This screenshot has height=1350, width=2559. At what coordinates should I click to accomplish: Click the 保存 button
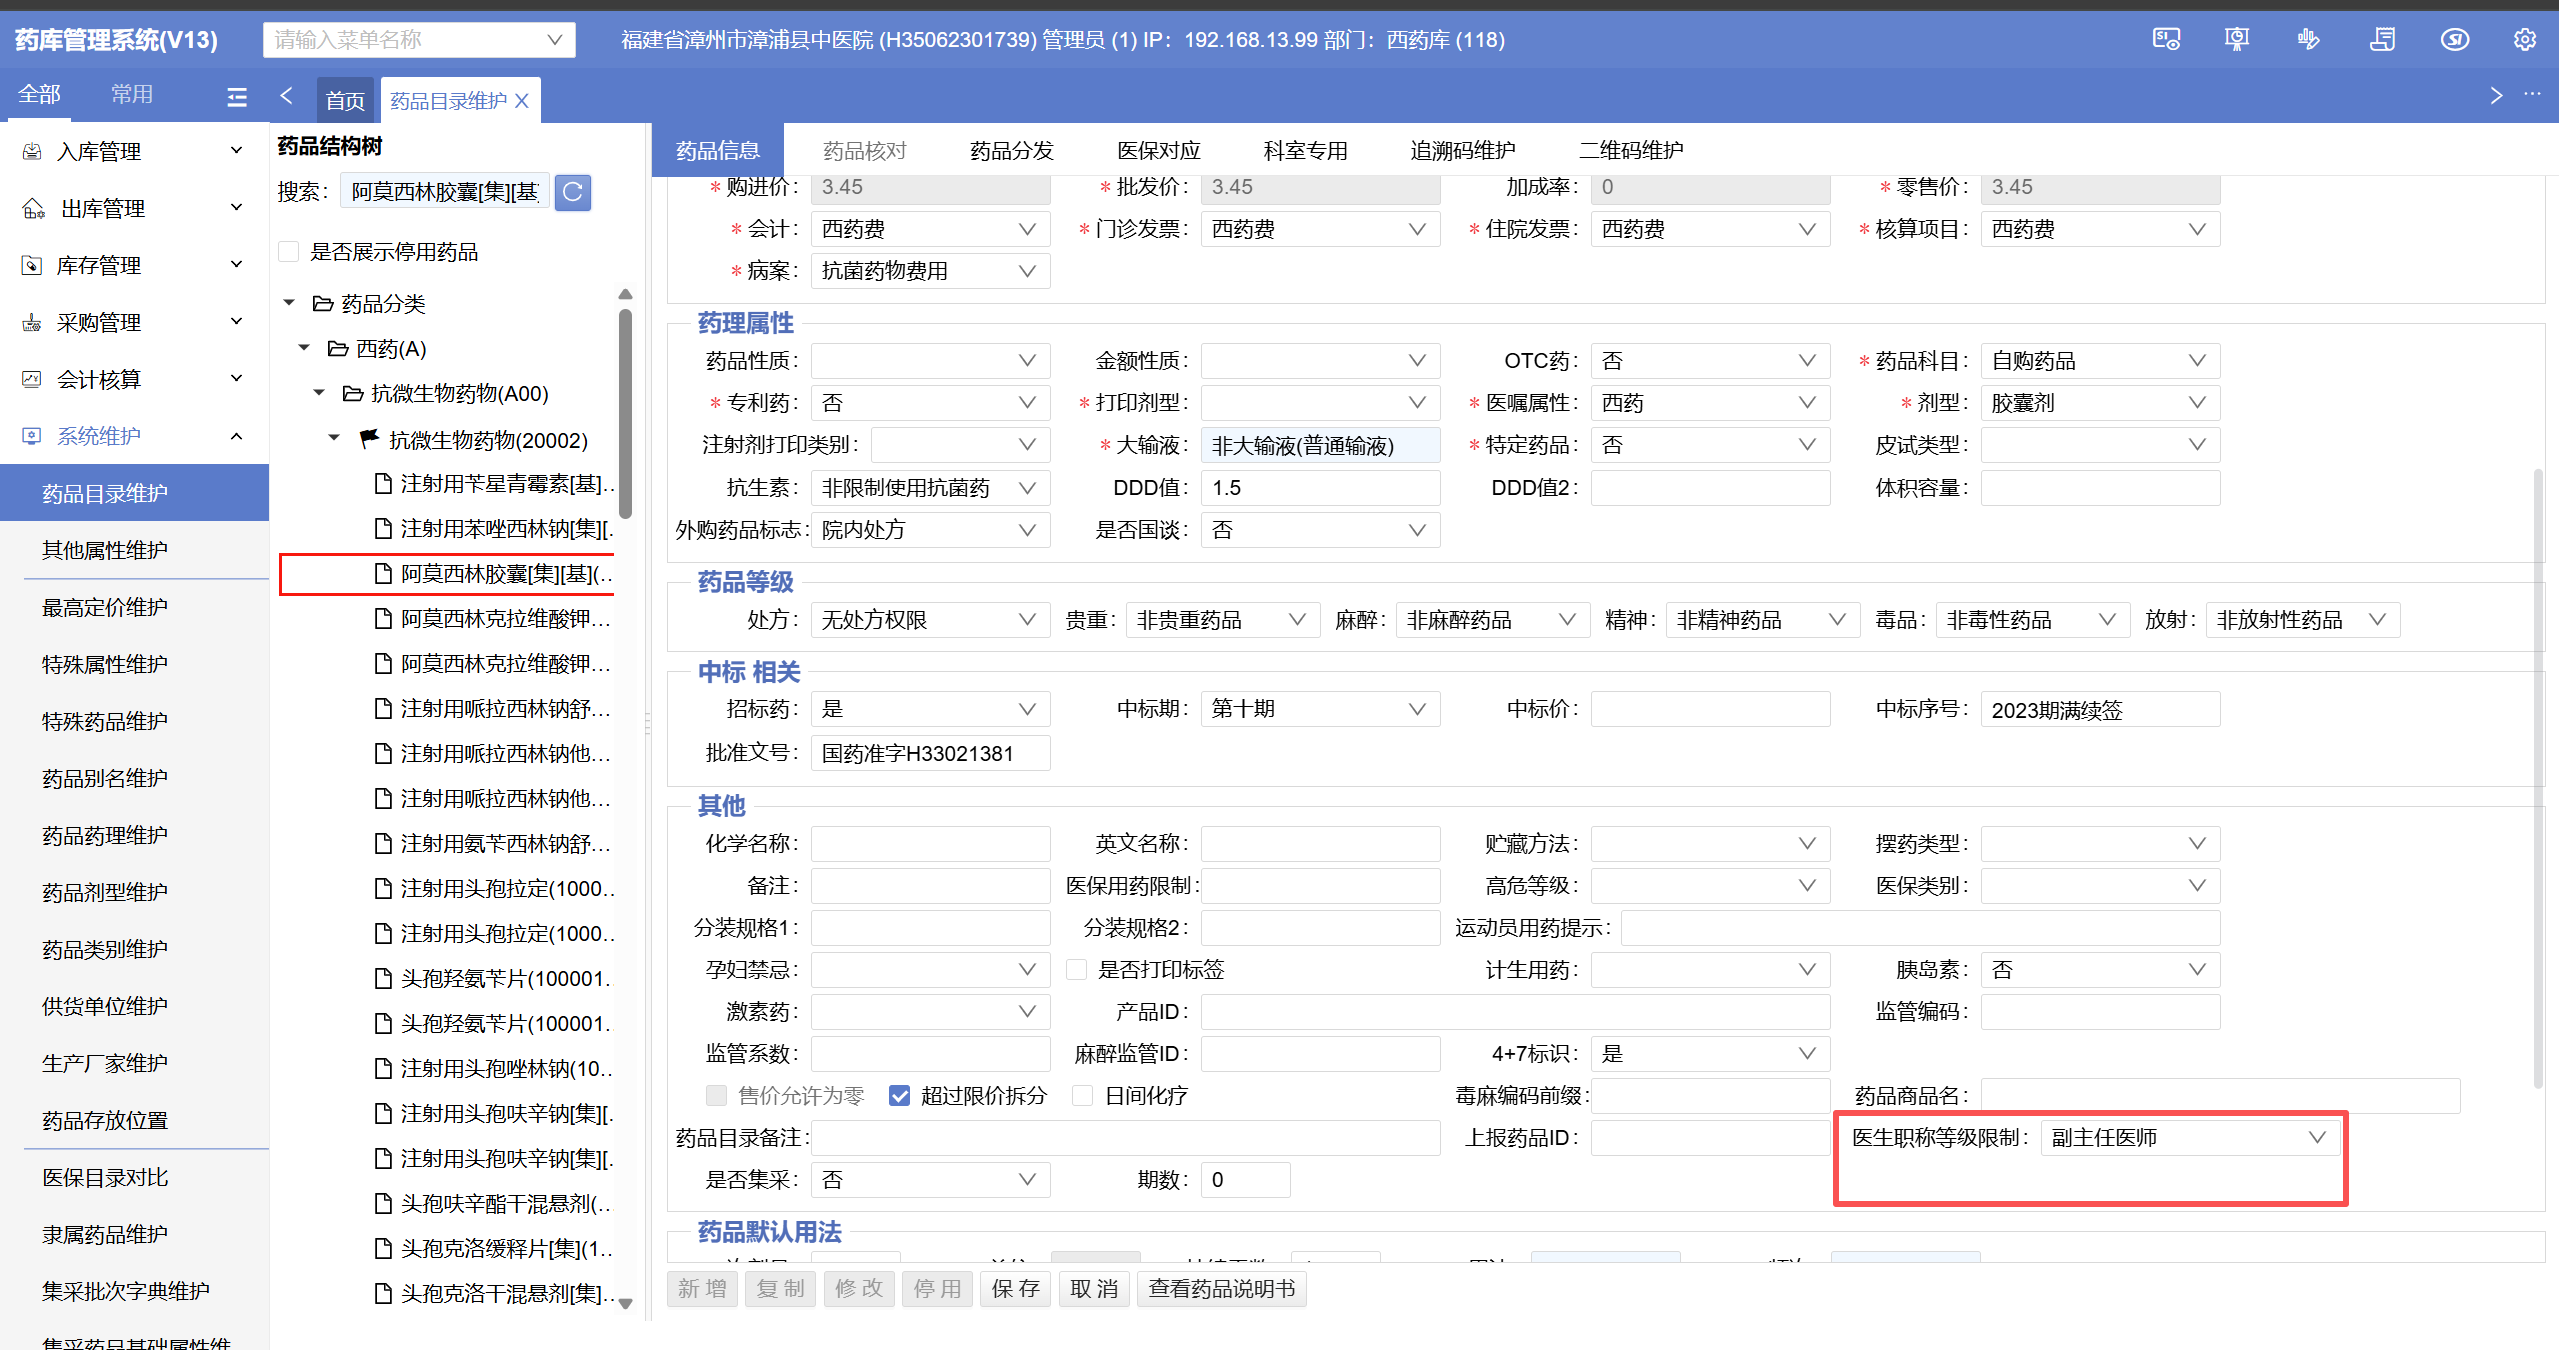click(1015, 1289)
